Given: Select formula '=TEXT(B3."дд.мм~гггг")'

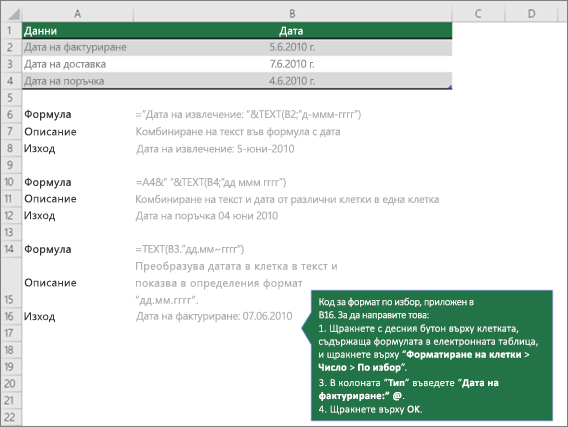Looking at the screenshot, I should click(189, 249).
